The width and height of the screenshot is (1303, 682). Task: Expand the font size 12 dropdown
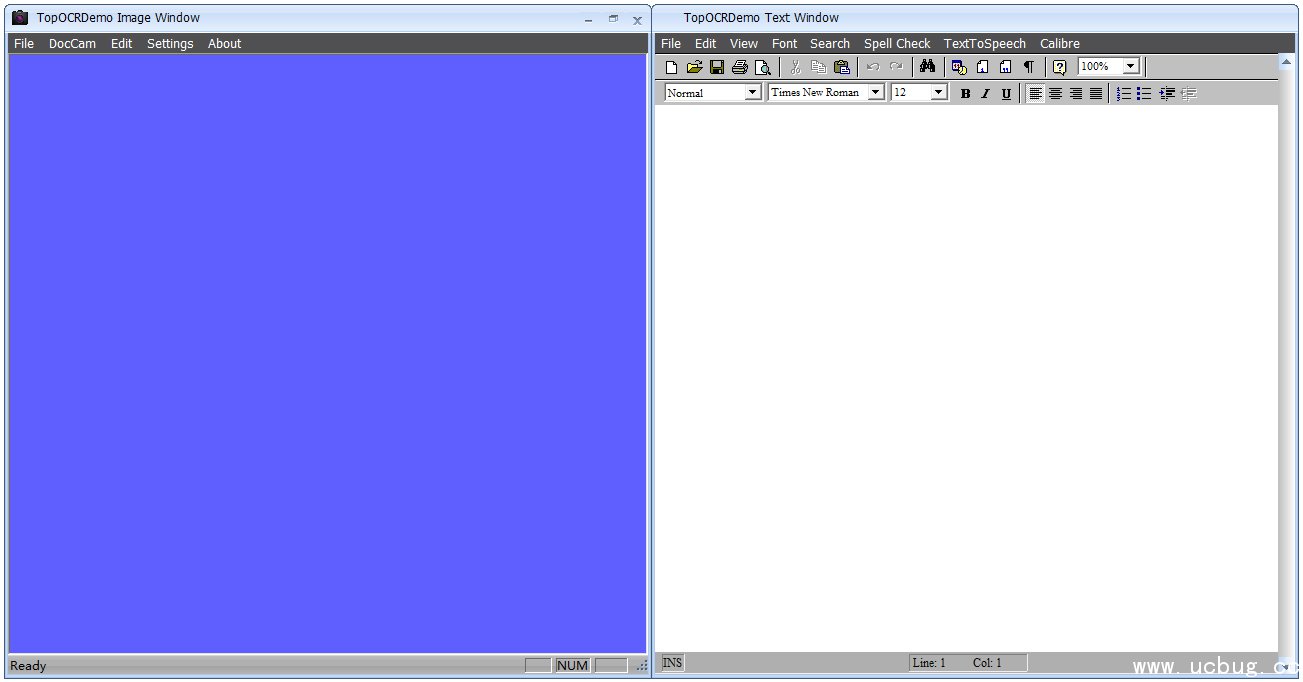pos(938,93)
